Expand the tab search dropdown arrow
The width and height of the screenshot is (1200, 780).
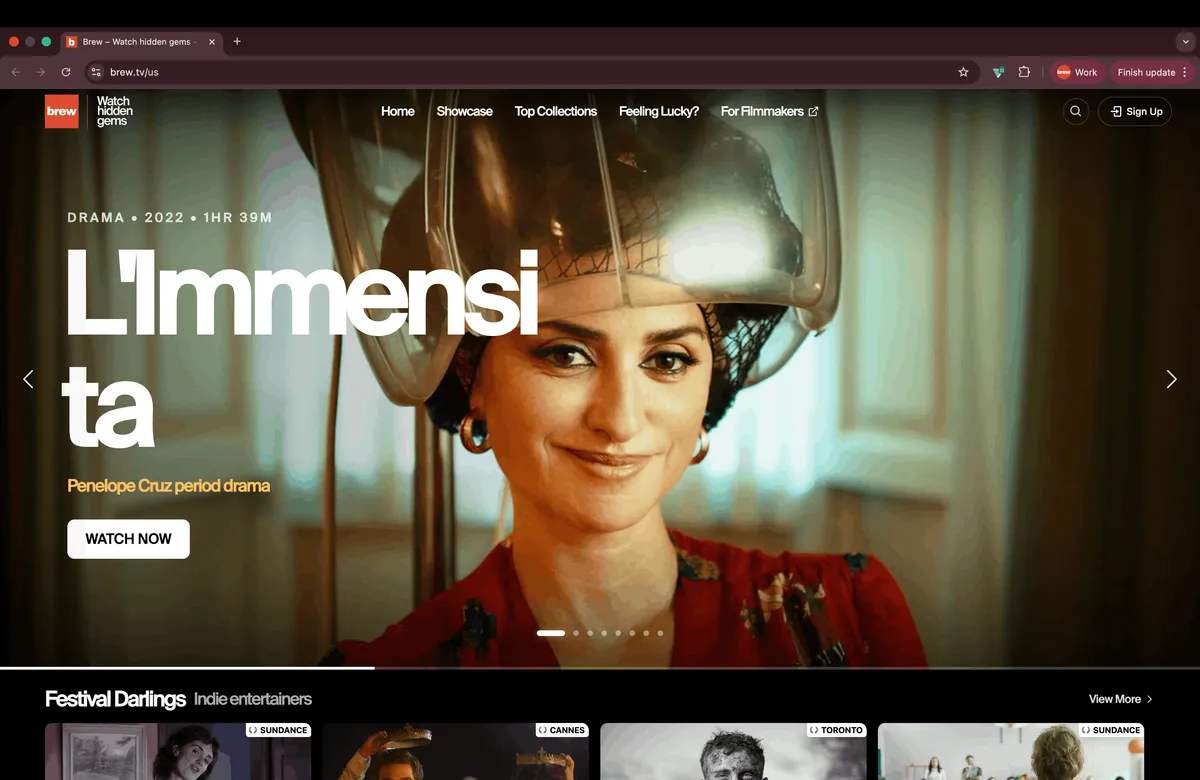tap(1185, 41)
